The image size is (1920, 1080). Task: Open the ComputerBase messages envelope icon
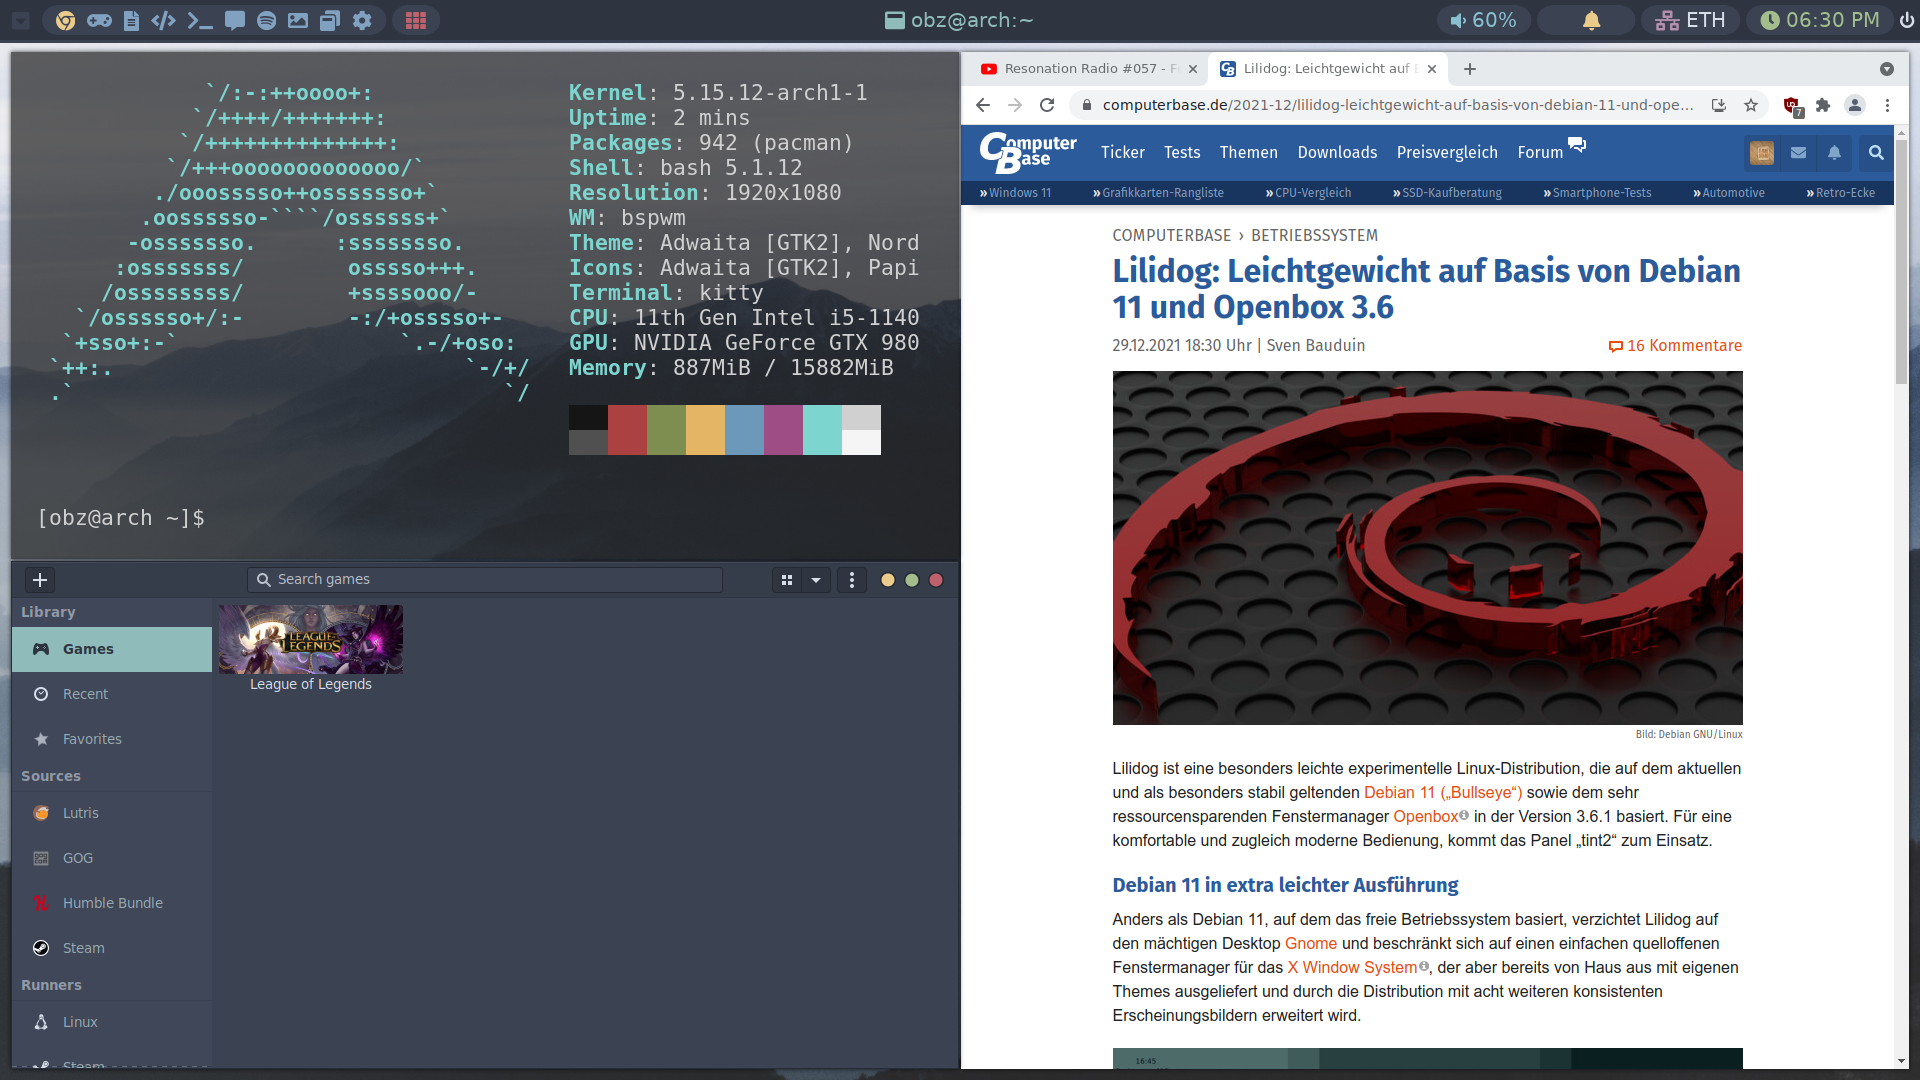(x=1798, y=153)
